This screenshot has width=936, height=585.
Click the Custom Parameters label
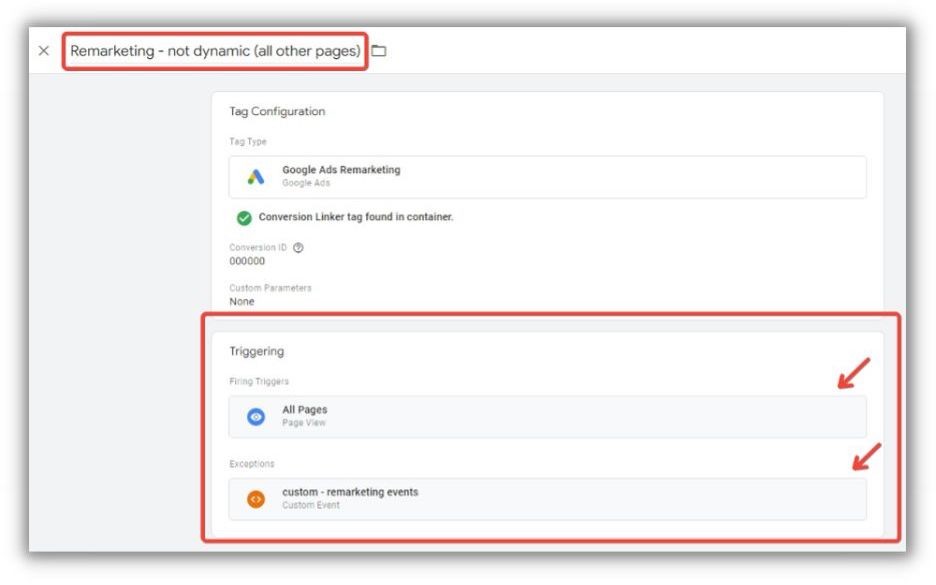(268, 288)
